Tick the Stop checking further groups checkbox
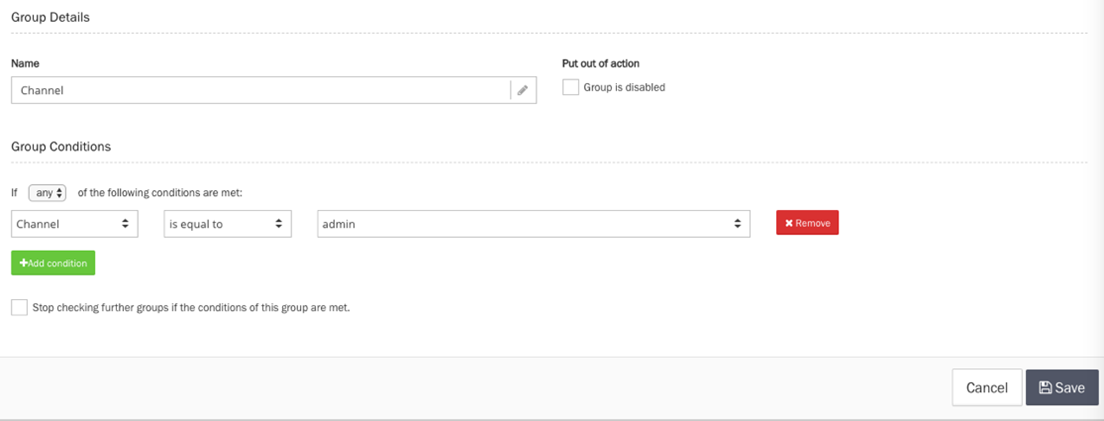This screenshot has width=1104, height=421. click(x=19, y=308)
